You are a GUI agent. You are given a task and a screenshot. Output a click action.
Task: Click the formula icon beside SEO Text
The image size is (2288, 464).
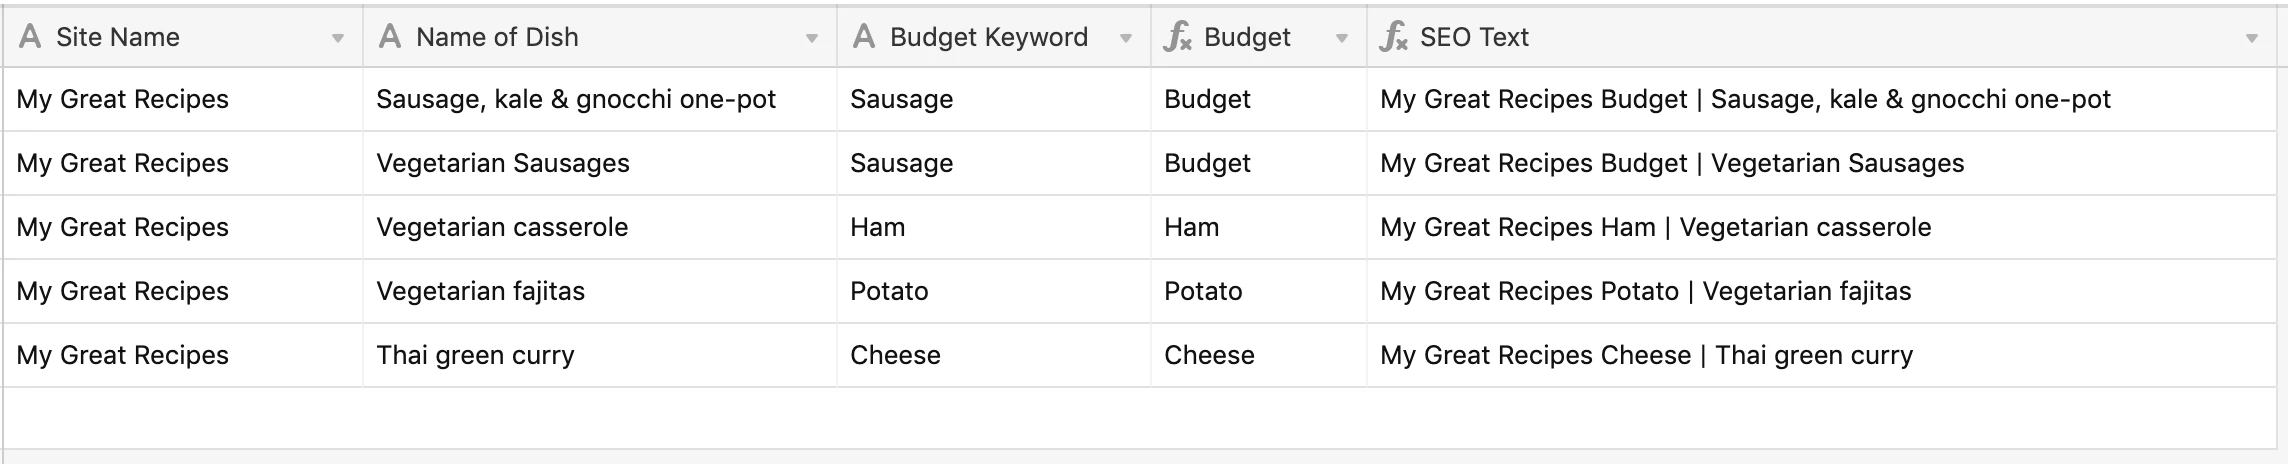tap(1394, 37)
